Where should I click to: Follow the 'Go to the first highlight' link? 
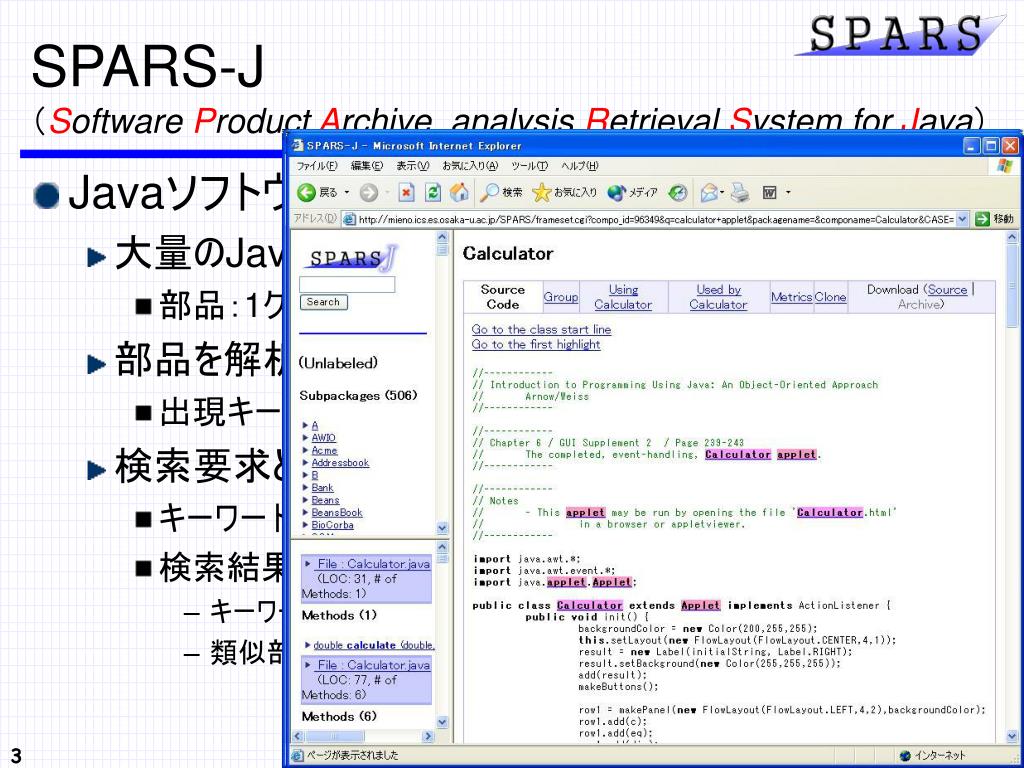click(x=536, y=344)
